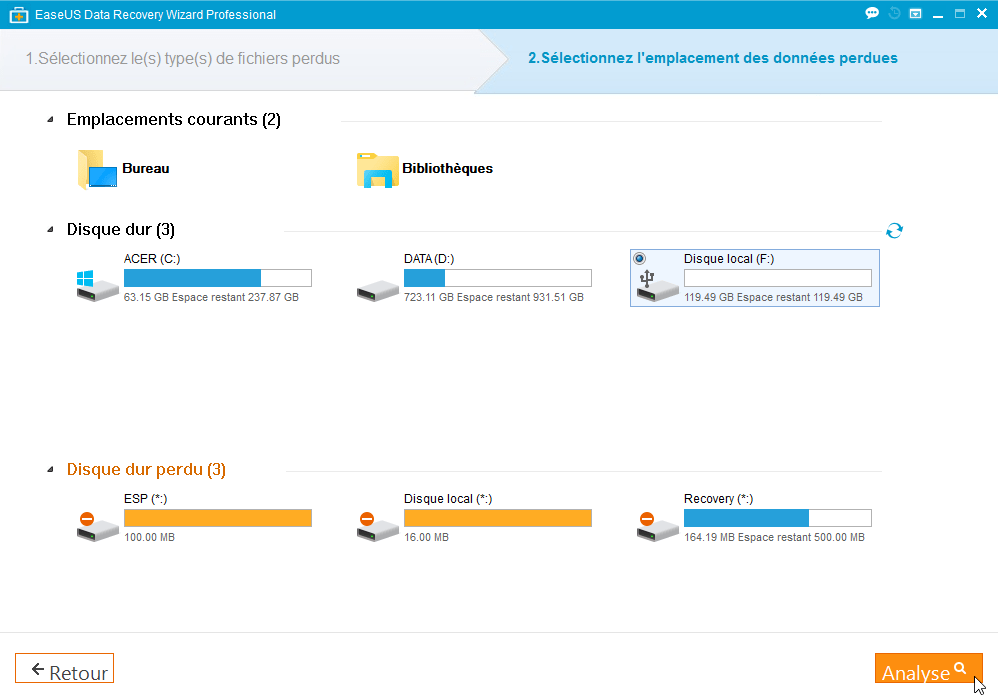Click the USB drive icon for Disque local (F:)
The image size is (998, 698).
(657, 286)
